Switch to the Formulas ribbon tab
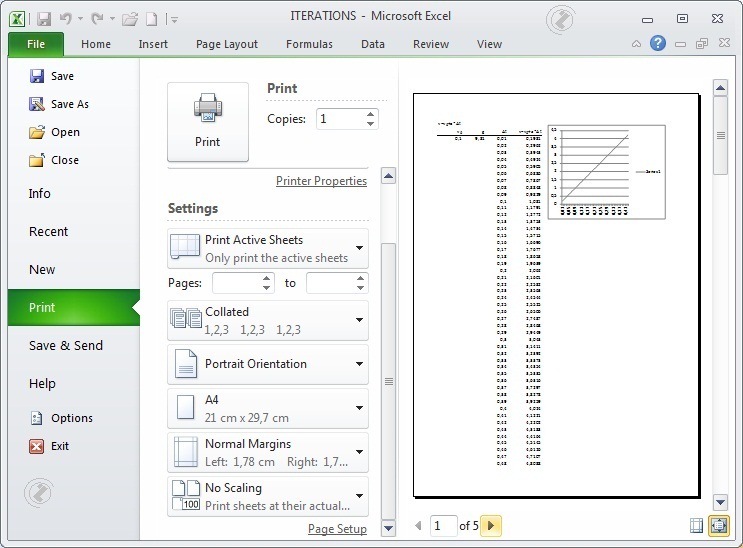743x548 pixels. click(309, 44)
